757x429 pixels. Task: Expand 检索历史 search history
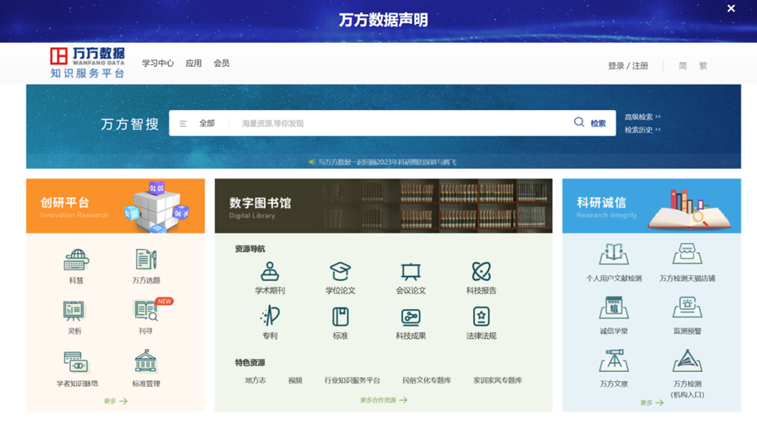(642, 129)
